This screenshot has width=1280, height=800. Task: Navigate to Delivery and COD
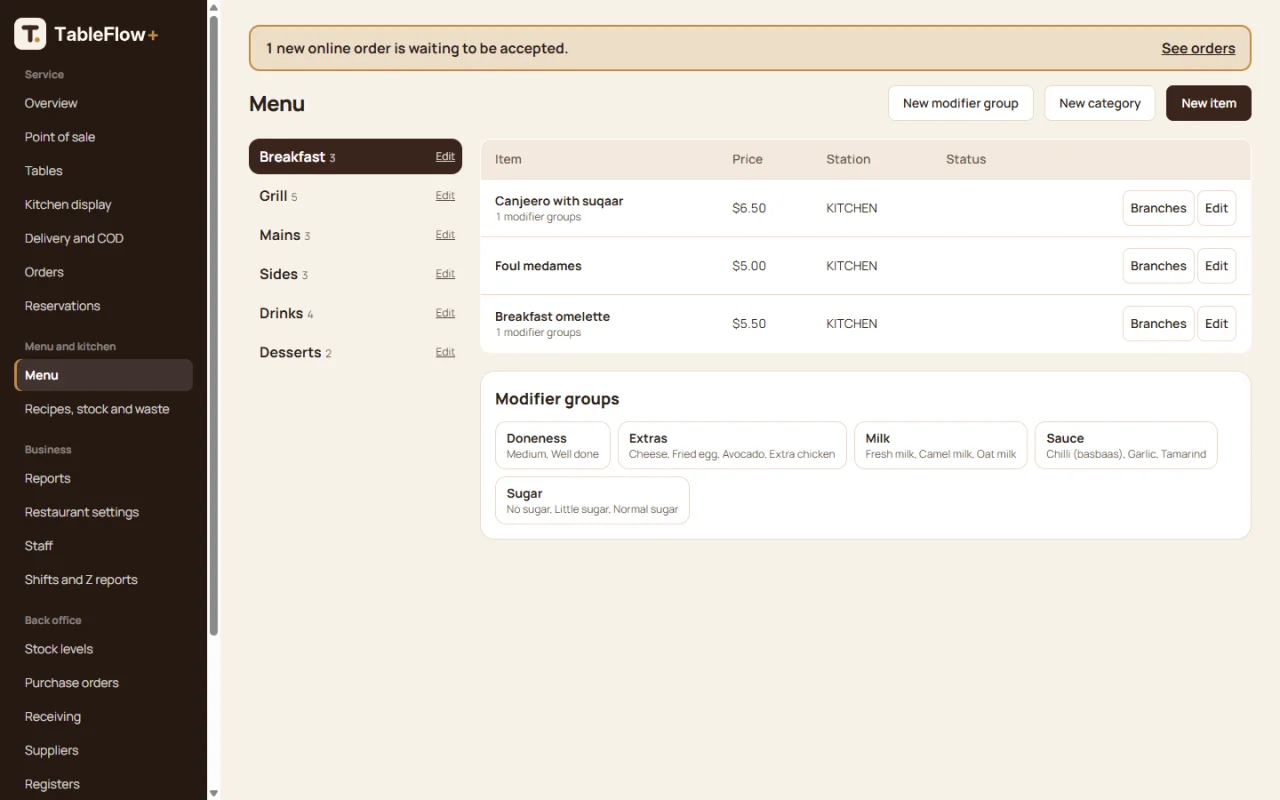103,239
